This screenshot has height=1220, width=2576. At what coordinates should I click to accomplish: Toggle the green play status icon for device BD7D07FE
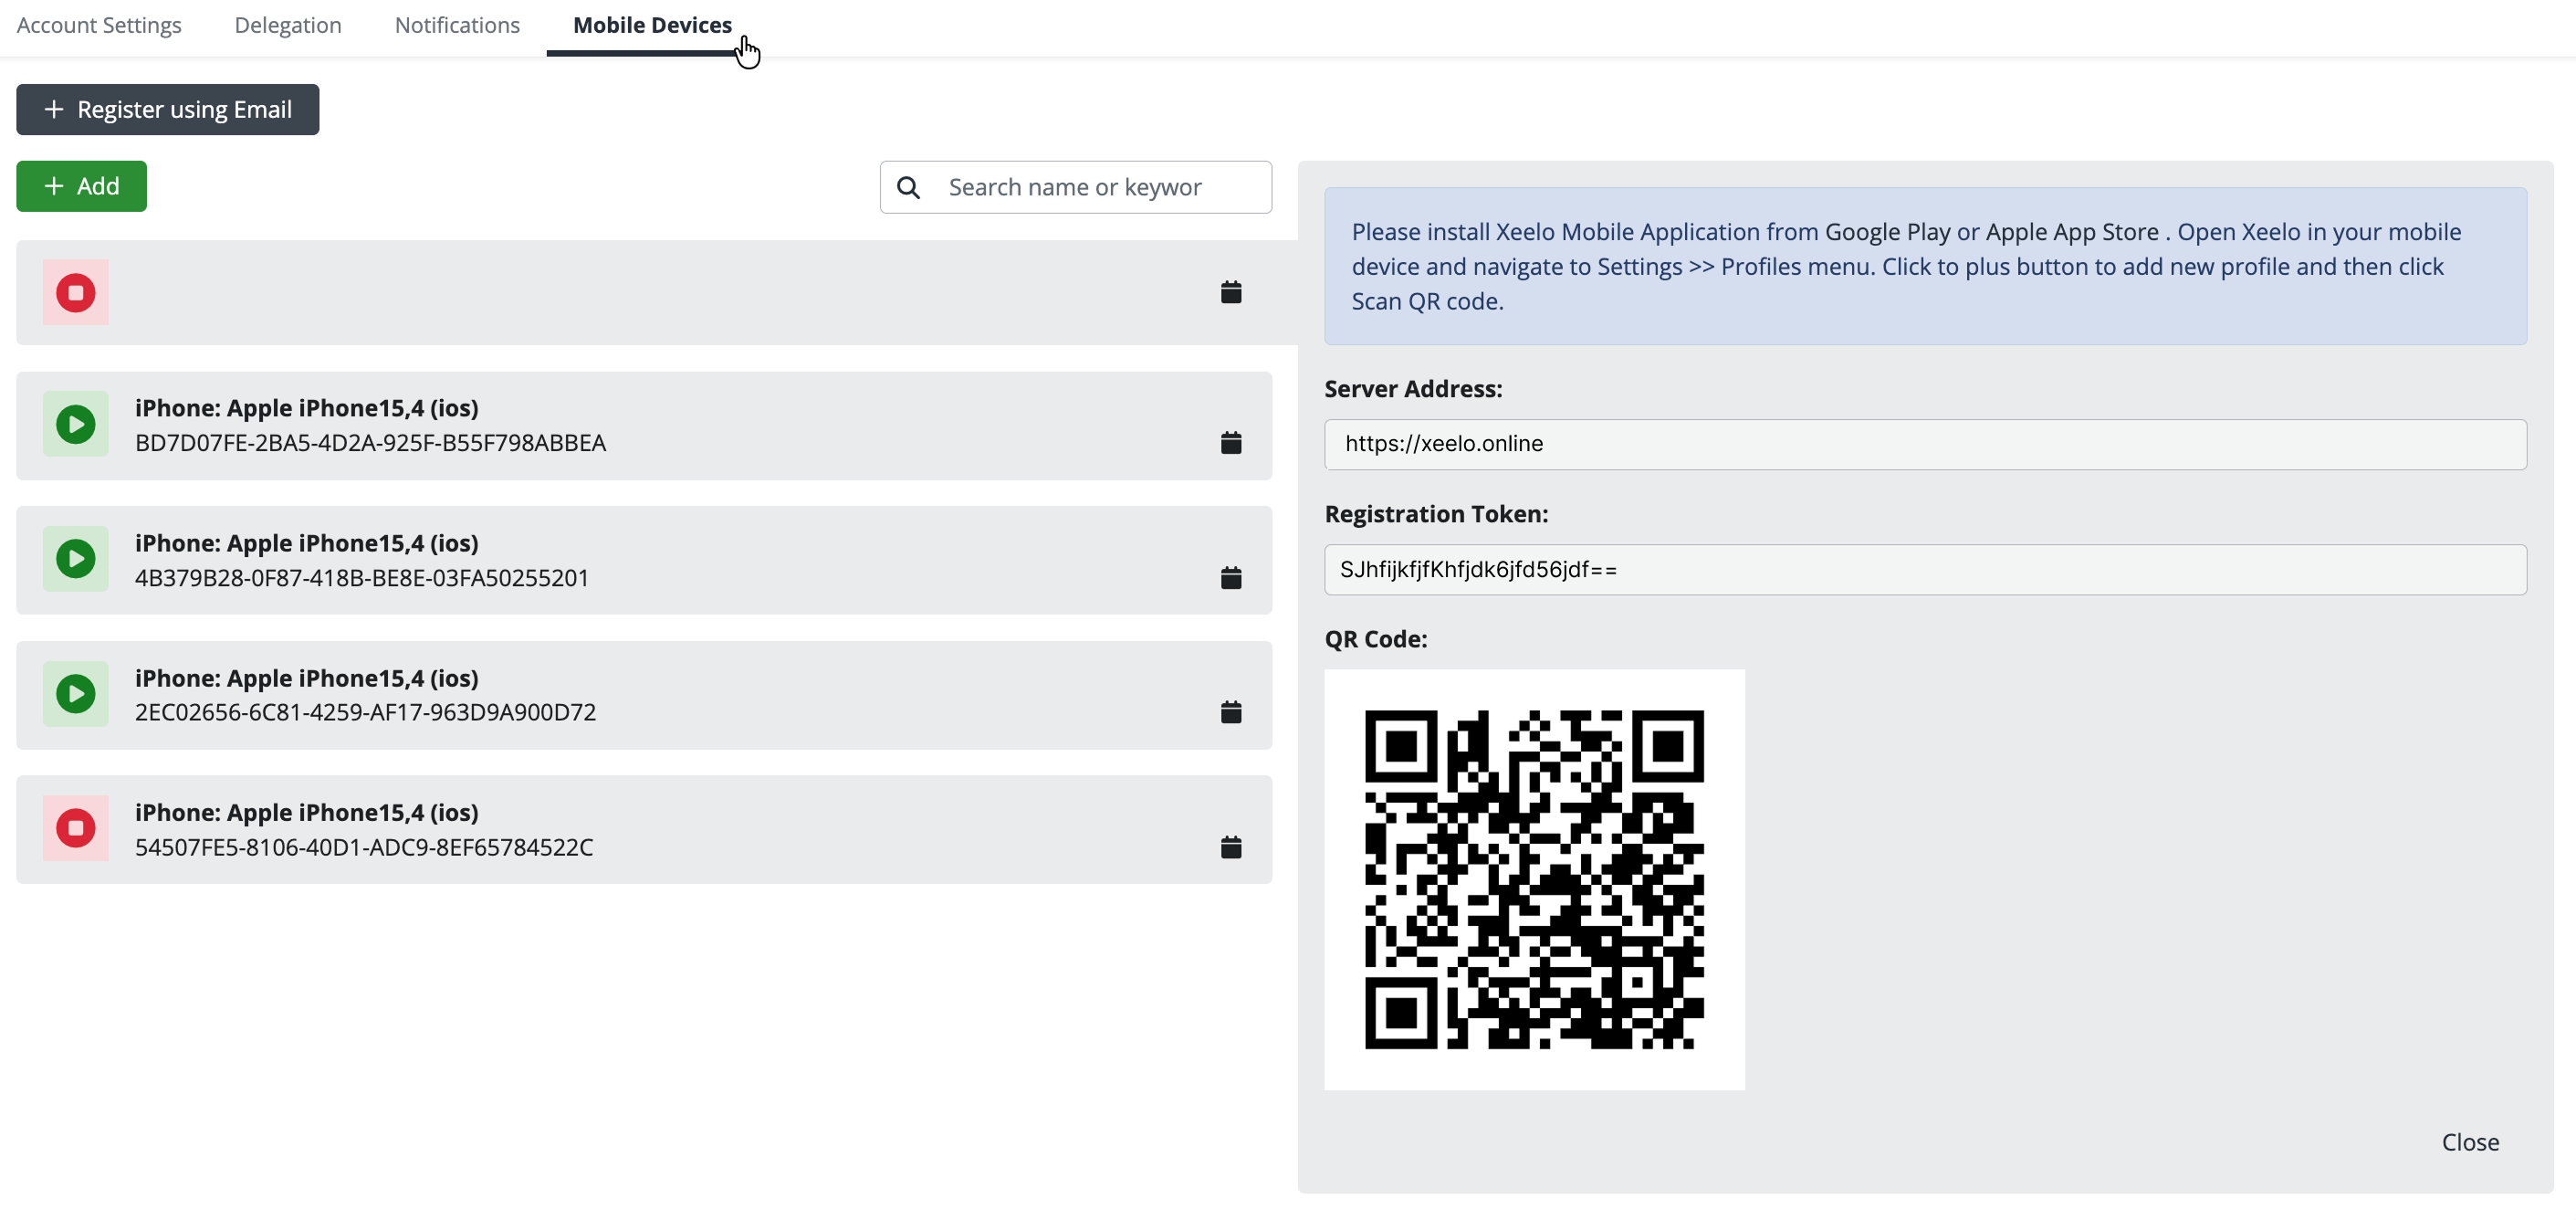[75, 425]
